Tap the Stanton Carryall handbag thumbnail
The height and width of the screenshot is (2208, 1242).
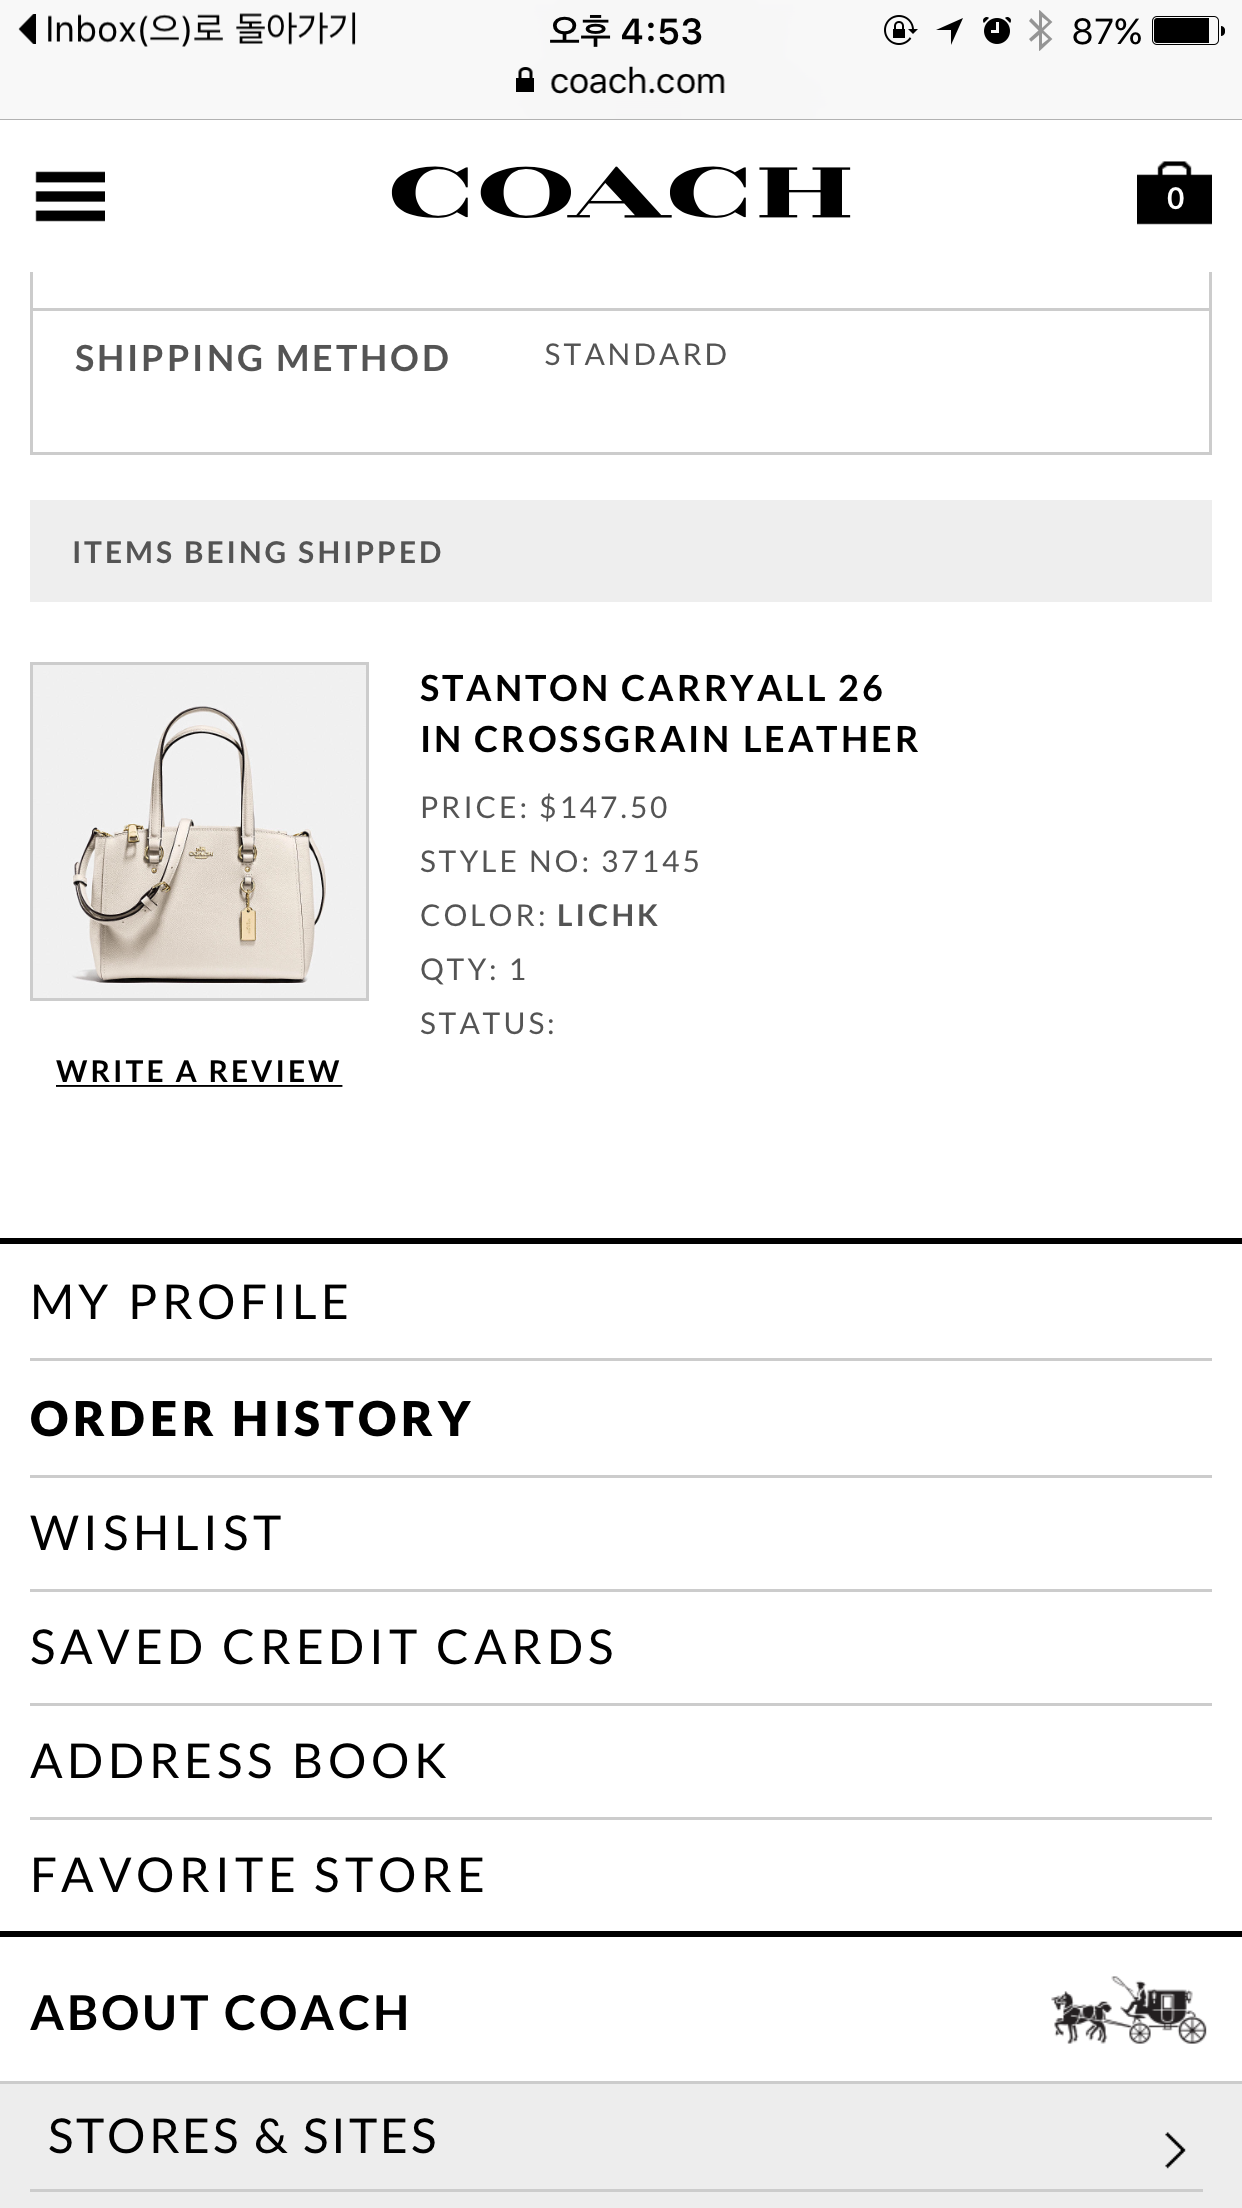(199, 831)
